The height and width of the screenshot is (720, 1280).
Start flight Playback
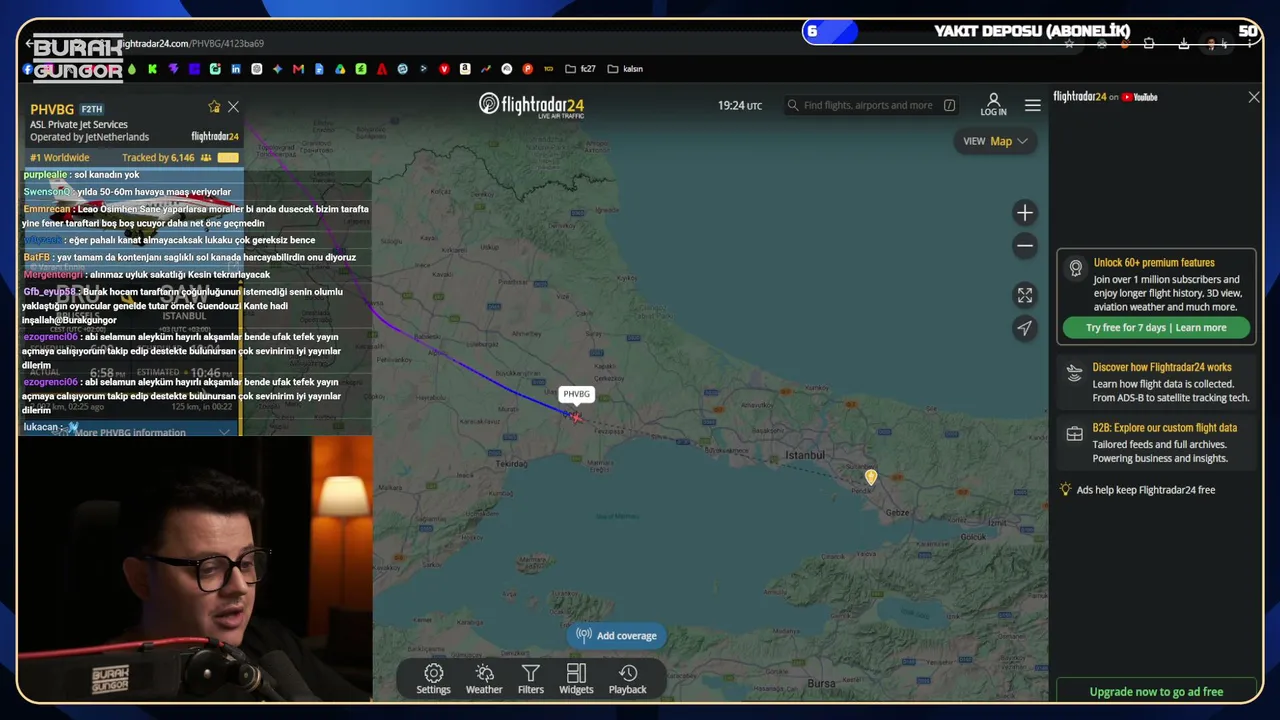[628, 678]
